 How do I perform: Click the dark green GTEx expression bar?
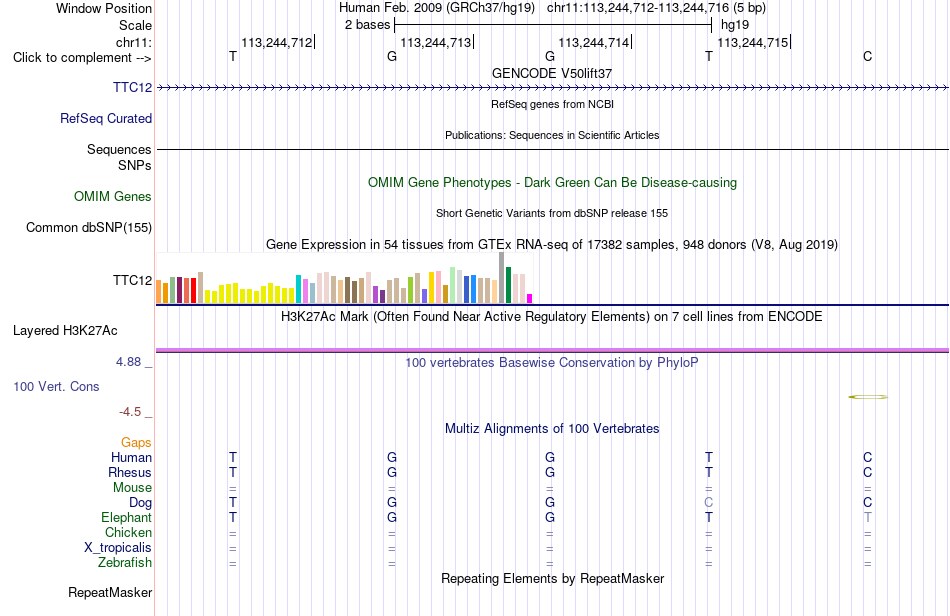click(509, 285)
